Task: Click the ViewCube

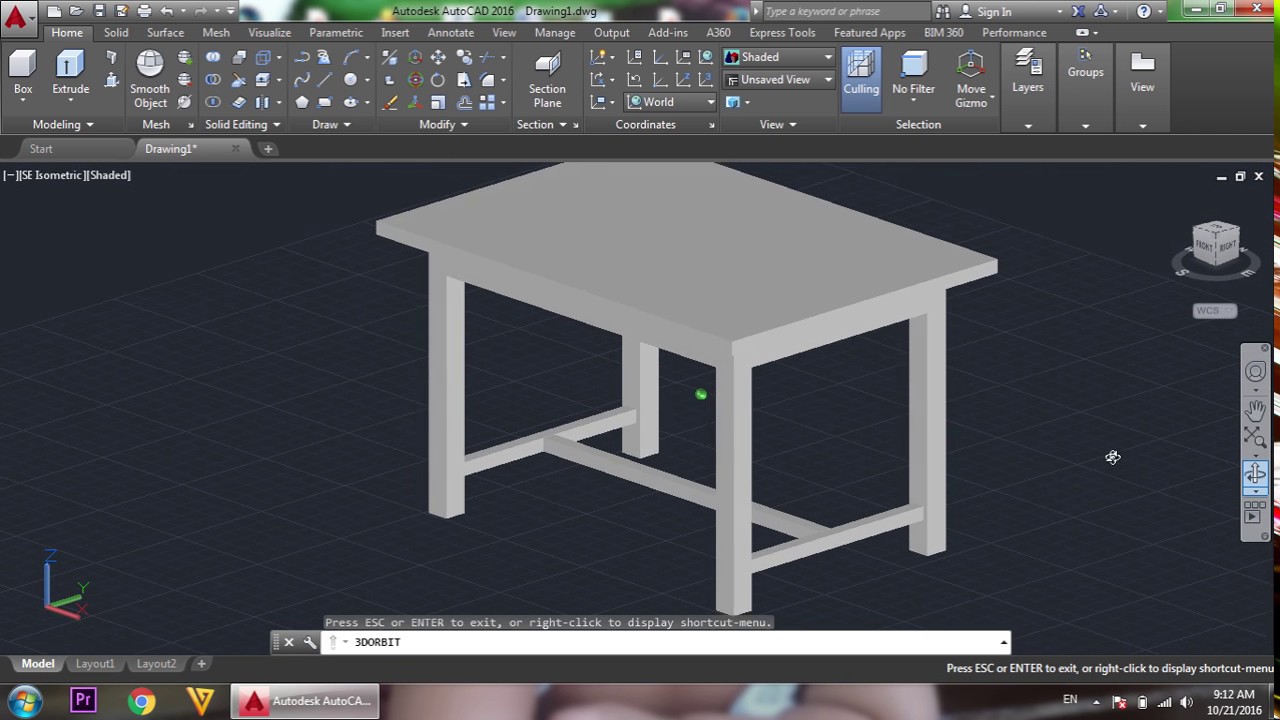Action: tap(1216, 245)
